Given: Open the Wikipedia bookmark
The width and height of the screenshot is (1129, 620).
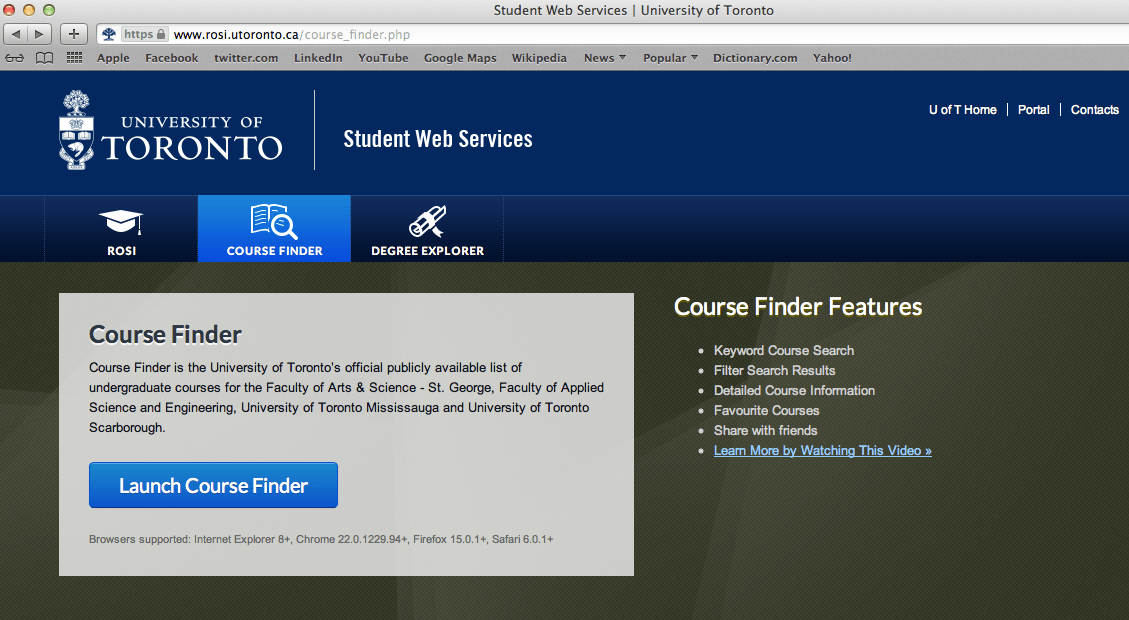Looking at the screenshot, I should [x=539, y=58].
